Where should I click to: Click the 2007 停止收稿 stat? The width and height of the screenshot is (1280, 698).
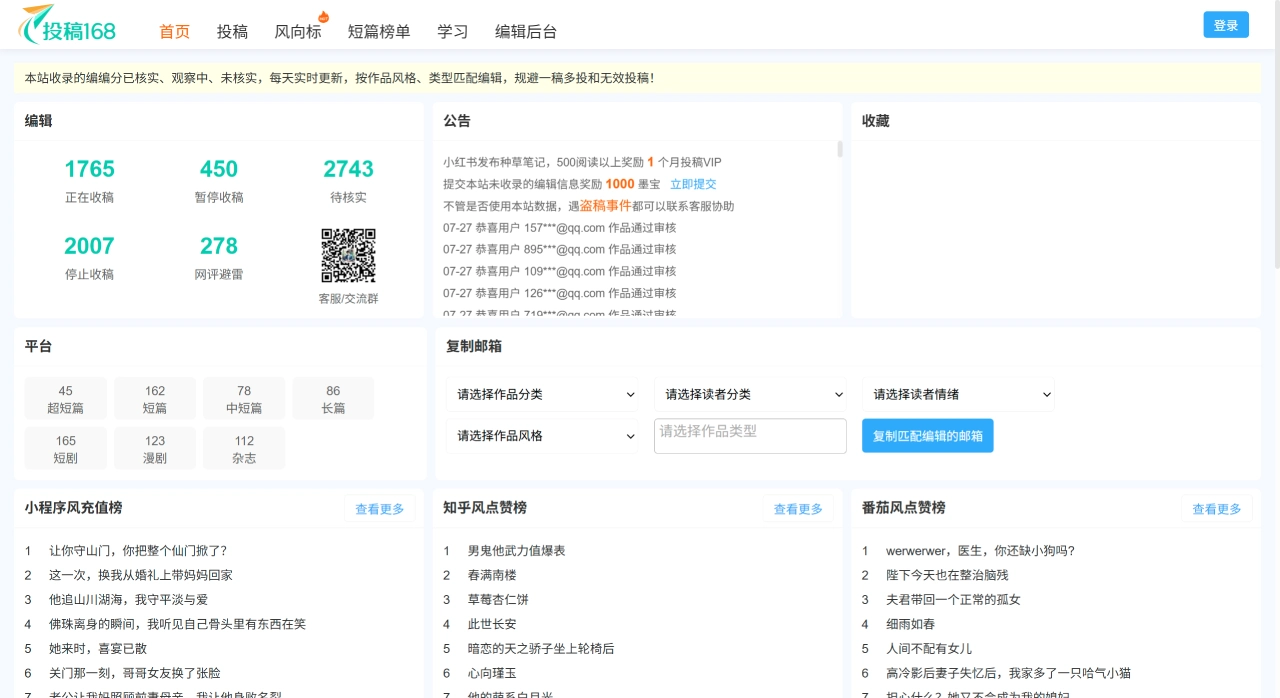coord(89,257)
